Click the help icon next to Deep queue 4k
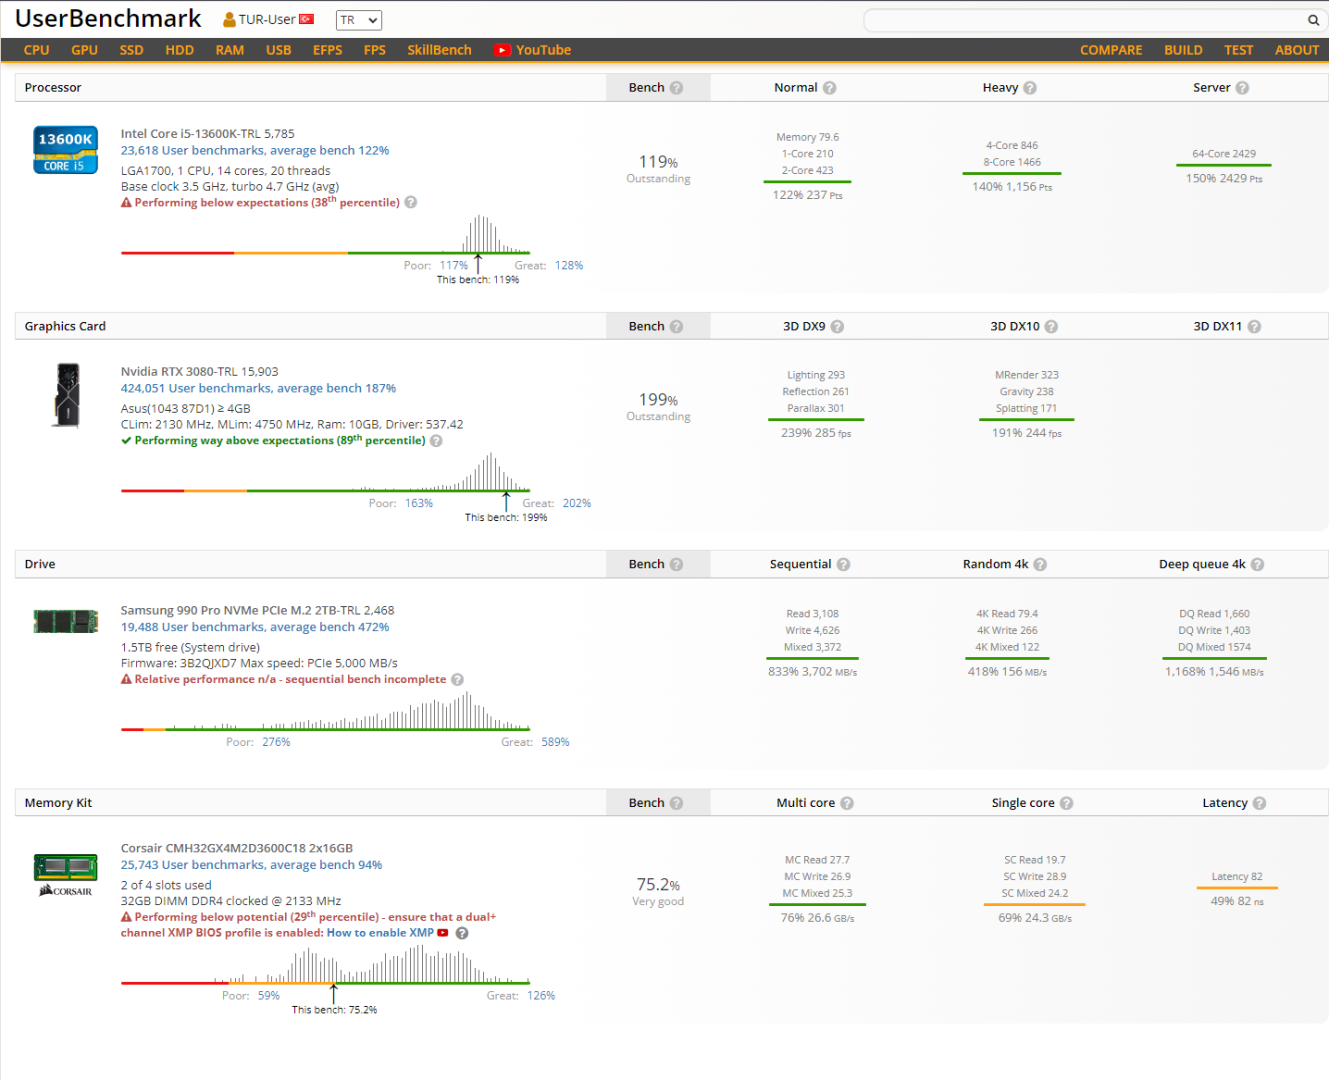 (1258, 565)
